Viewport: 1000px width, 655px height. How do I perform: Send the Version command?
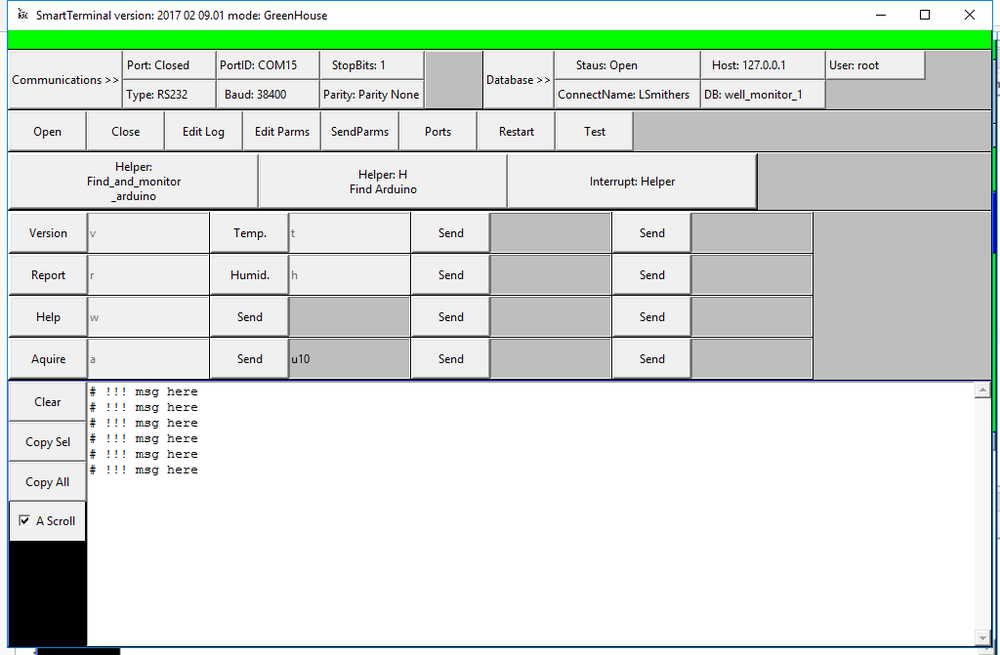[47, 232]
